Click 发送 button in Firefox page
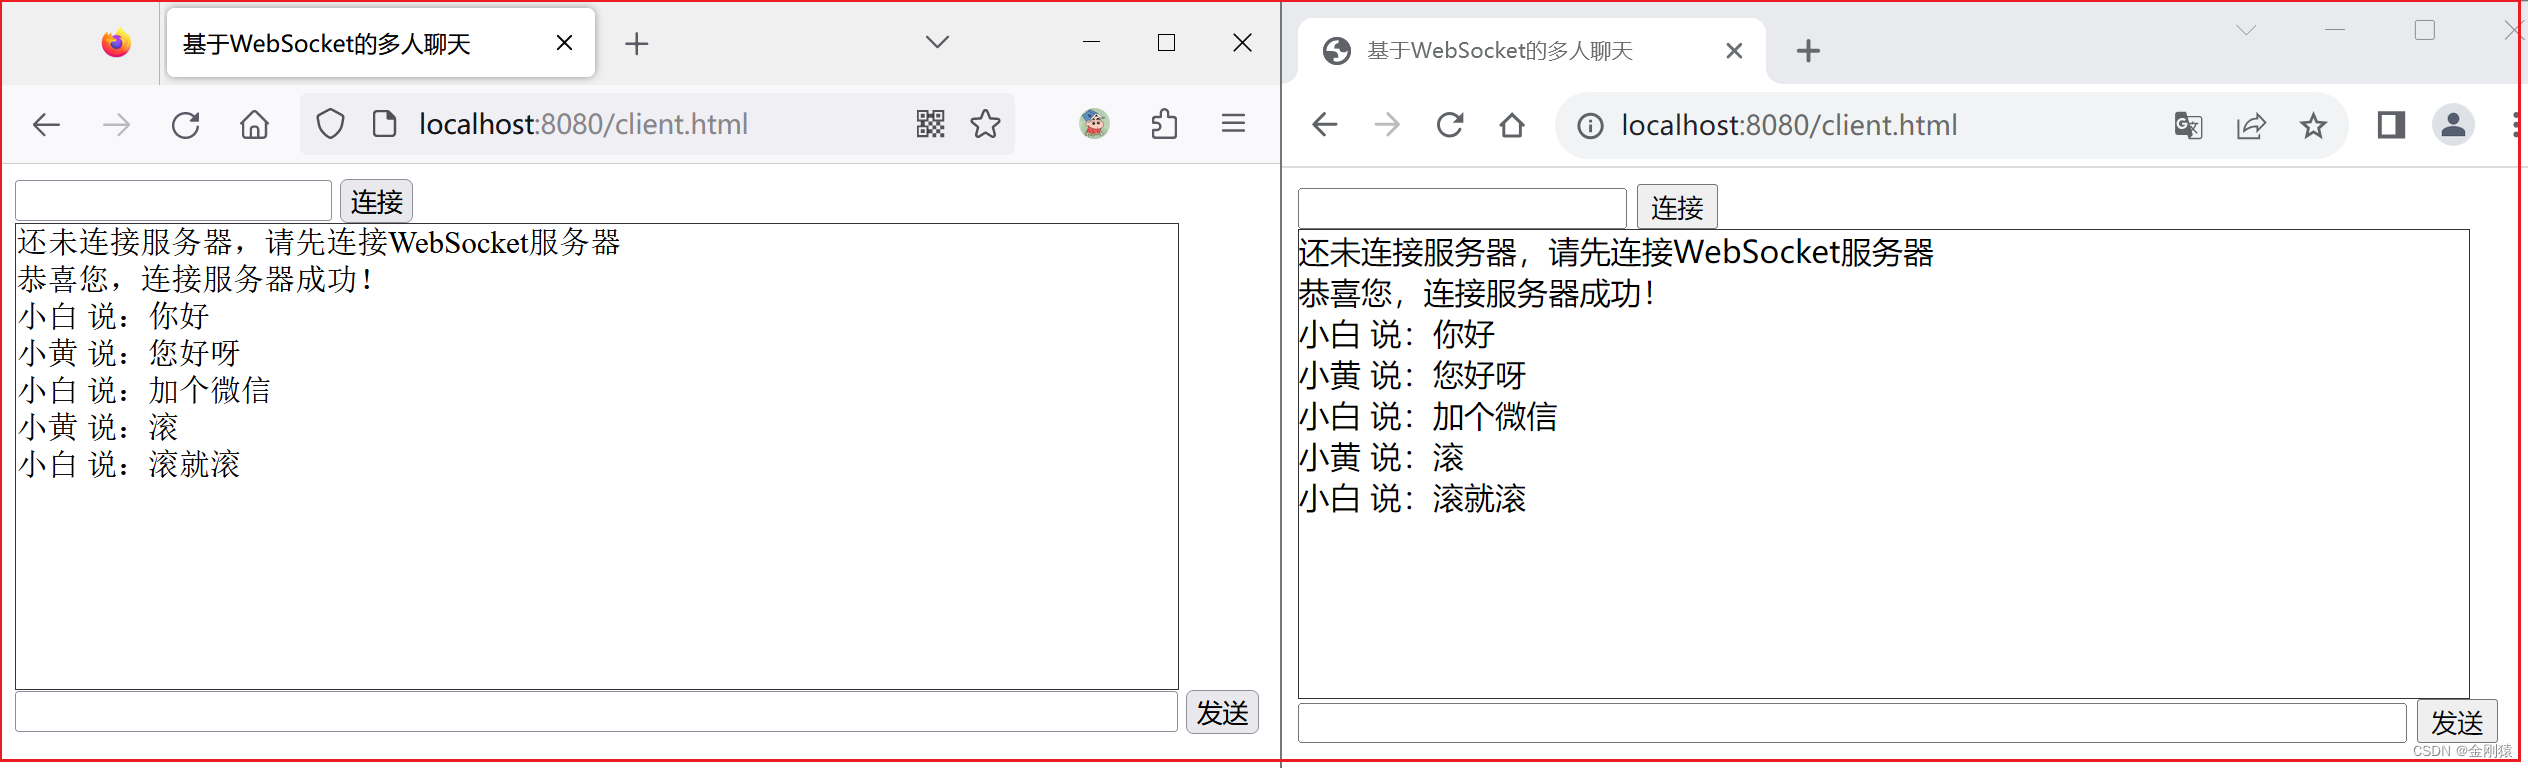The height and width of the screenshot is (768, 2528). point(1222,713)
